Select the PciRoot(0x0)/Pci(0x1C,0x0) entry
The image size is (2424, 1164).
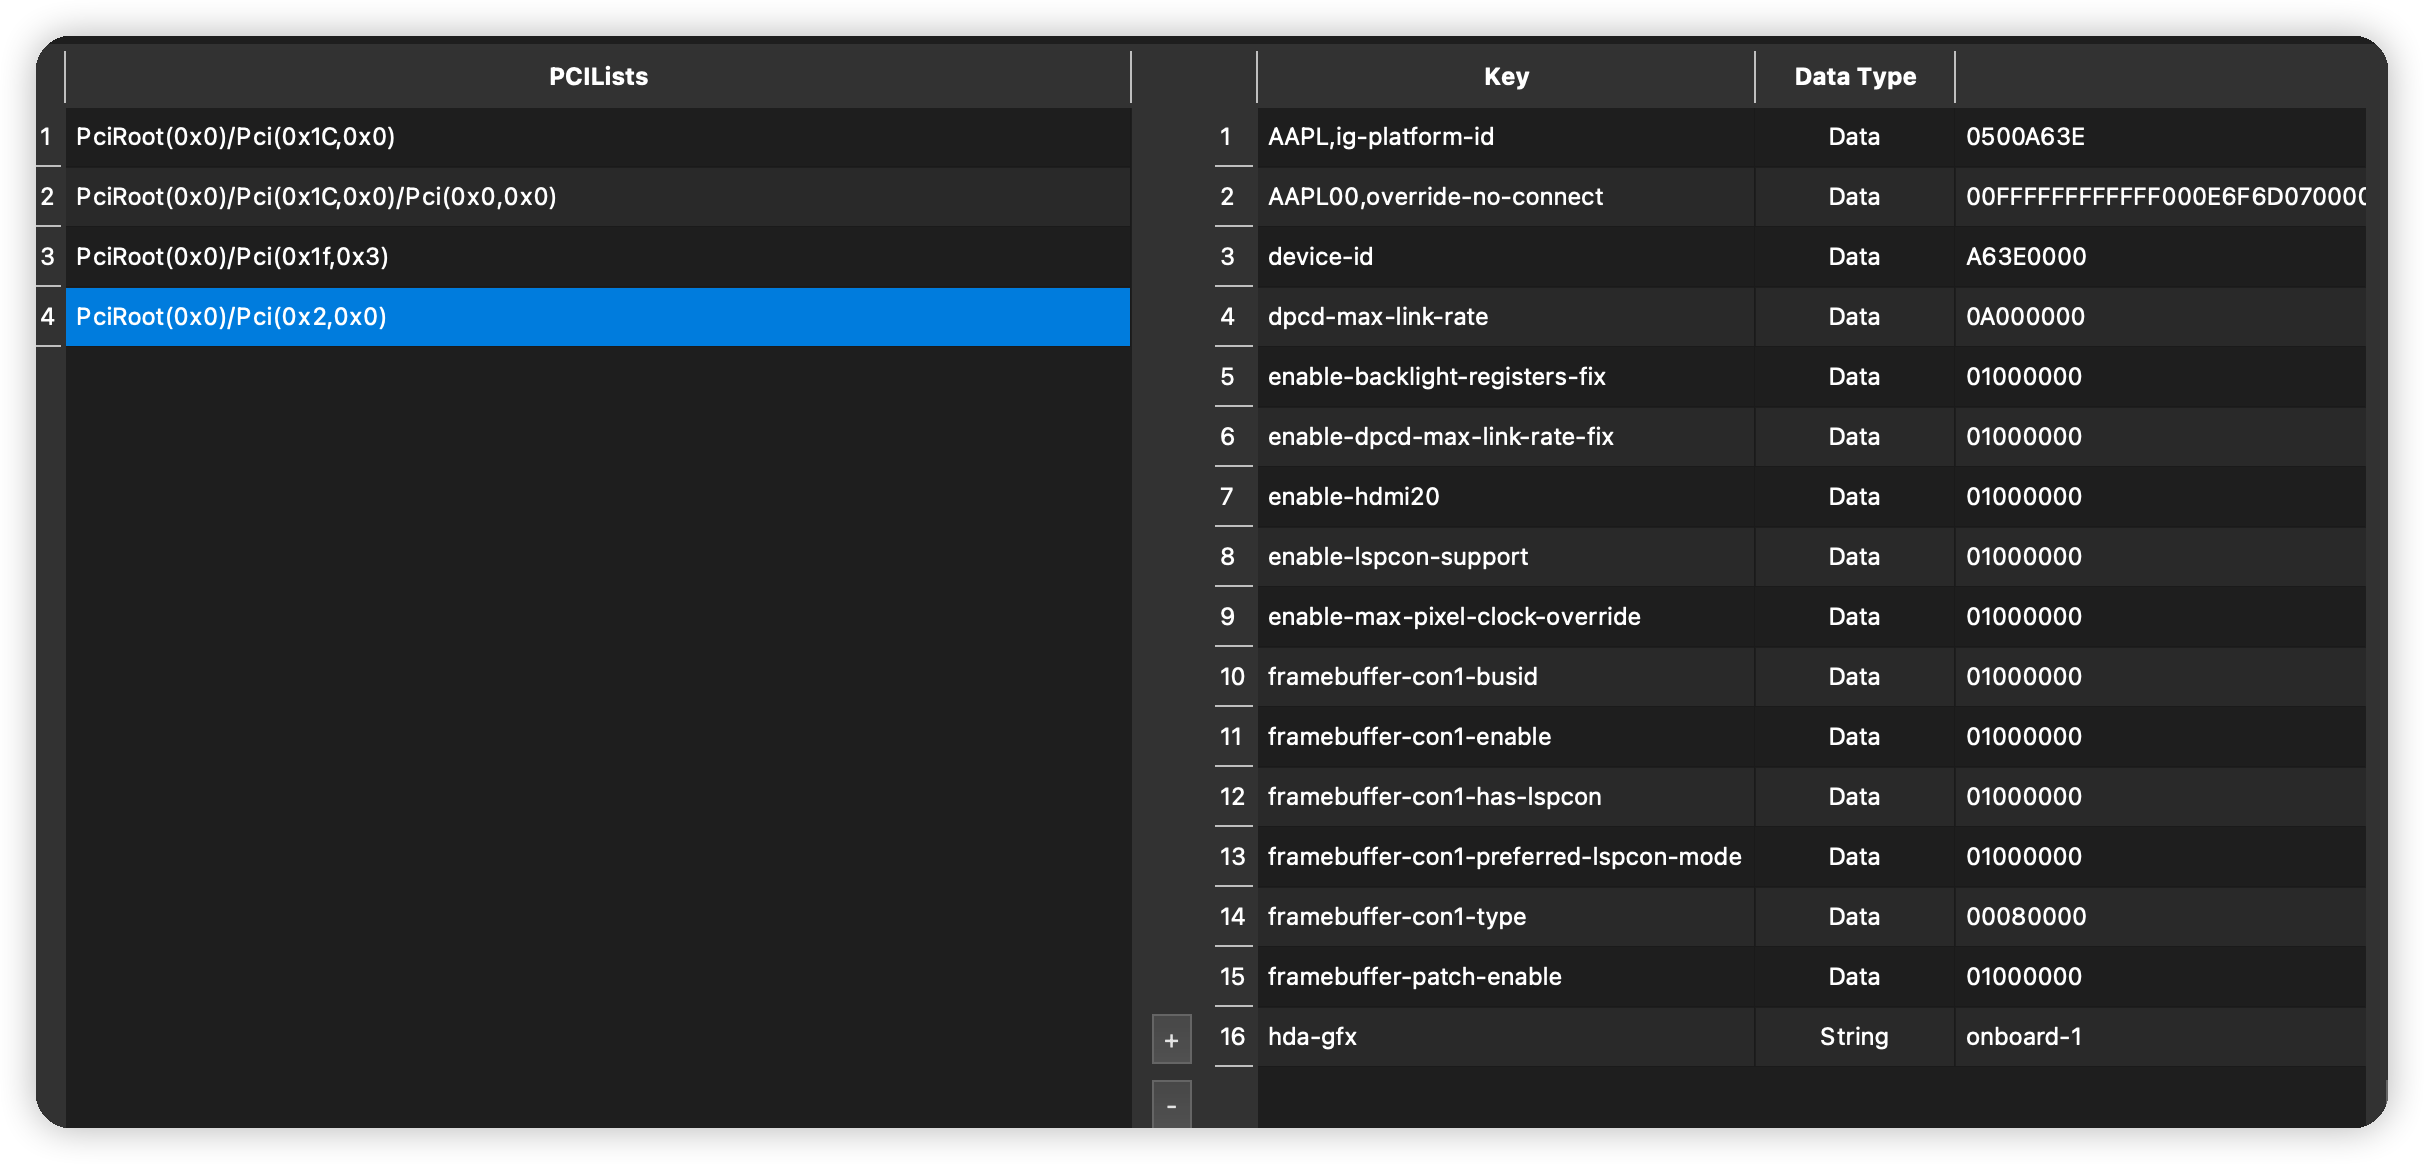[x=400, y=137]
